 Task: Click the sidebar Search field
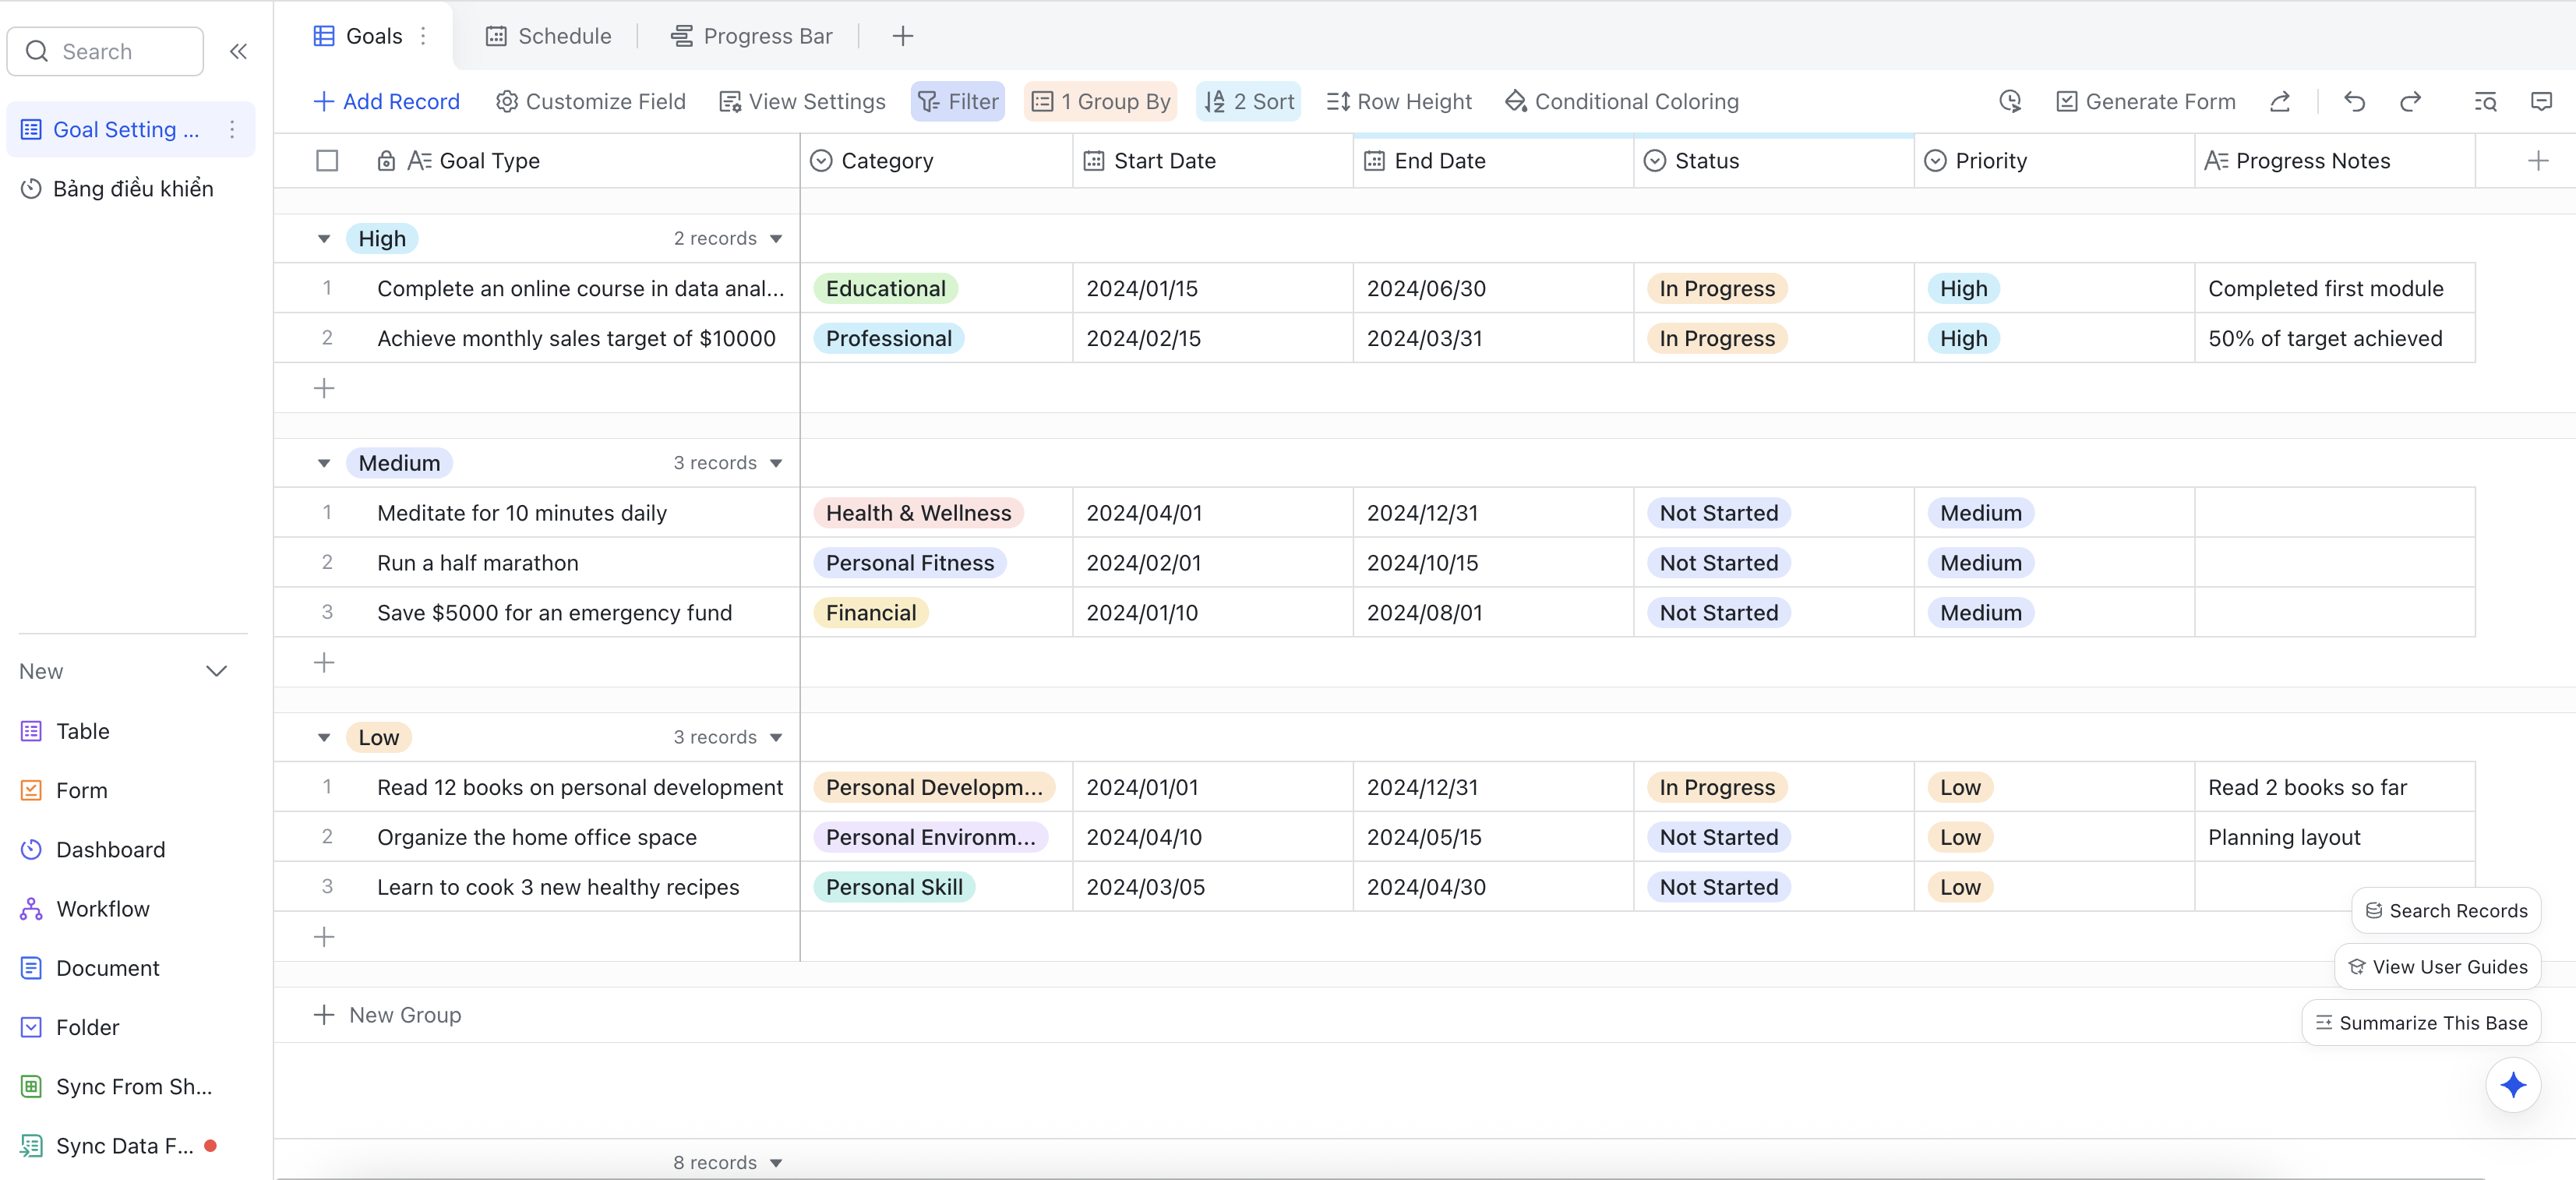point(105,51)
